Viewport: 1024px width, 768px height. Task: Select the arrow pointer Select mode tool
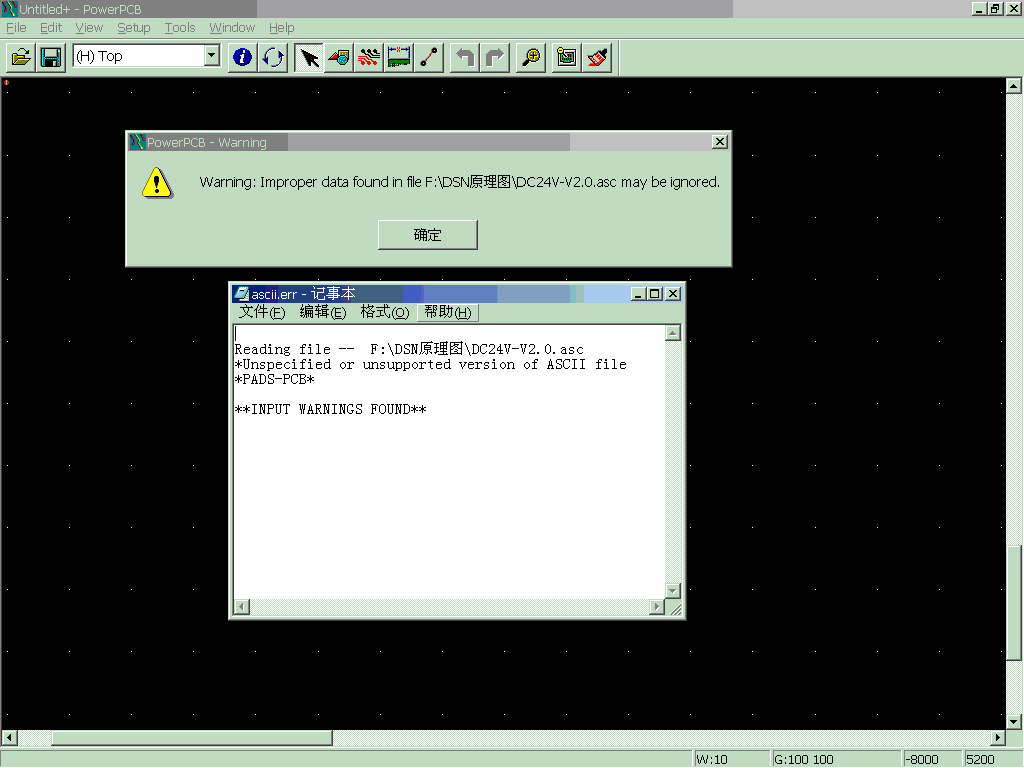309,57
